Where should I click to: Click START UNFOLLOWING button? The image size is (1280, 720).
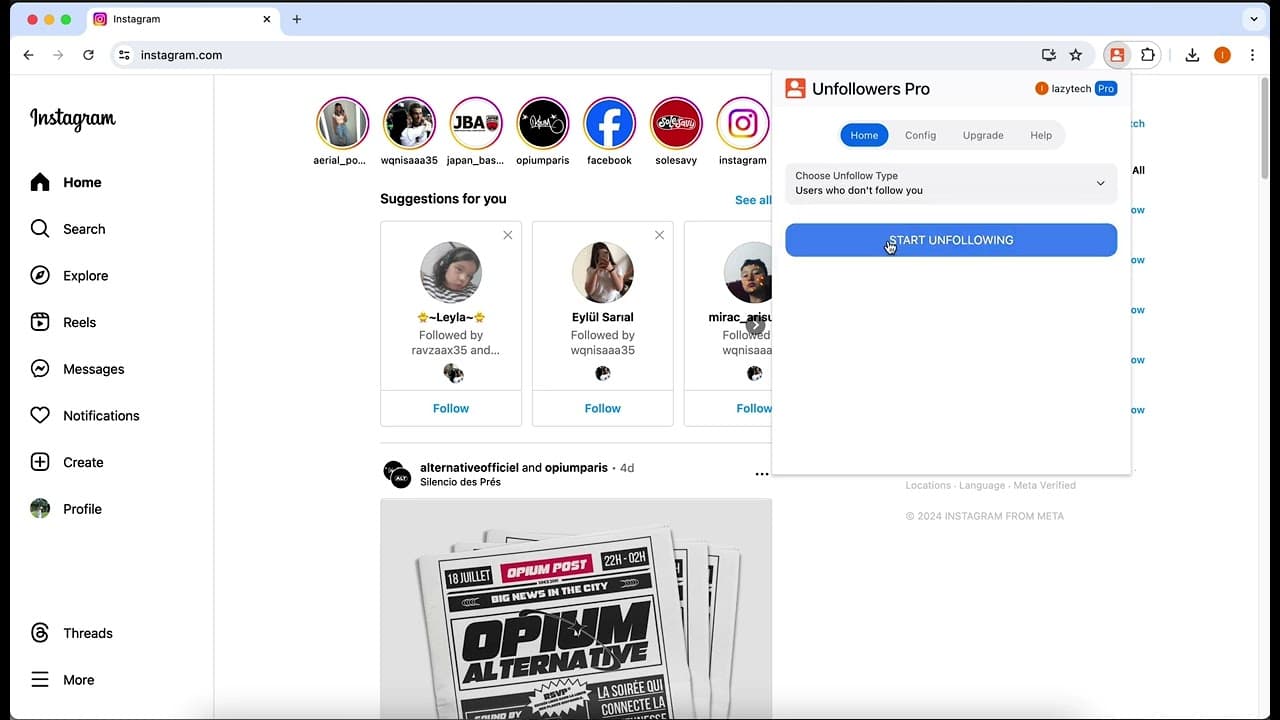coord(951,240)
